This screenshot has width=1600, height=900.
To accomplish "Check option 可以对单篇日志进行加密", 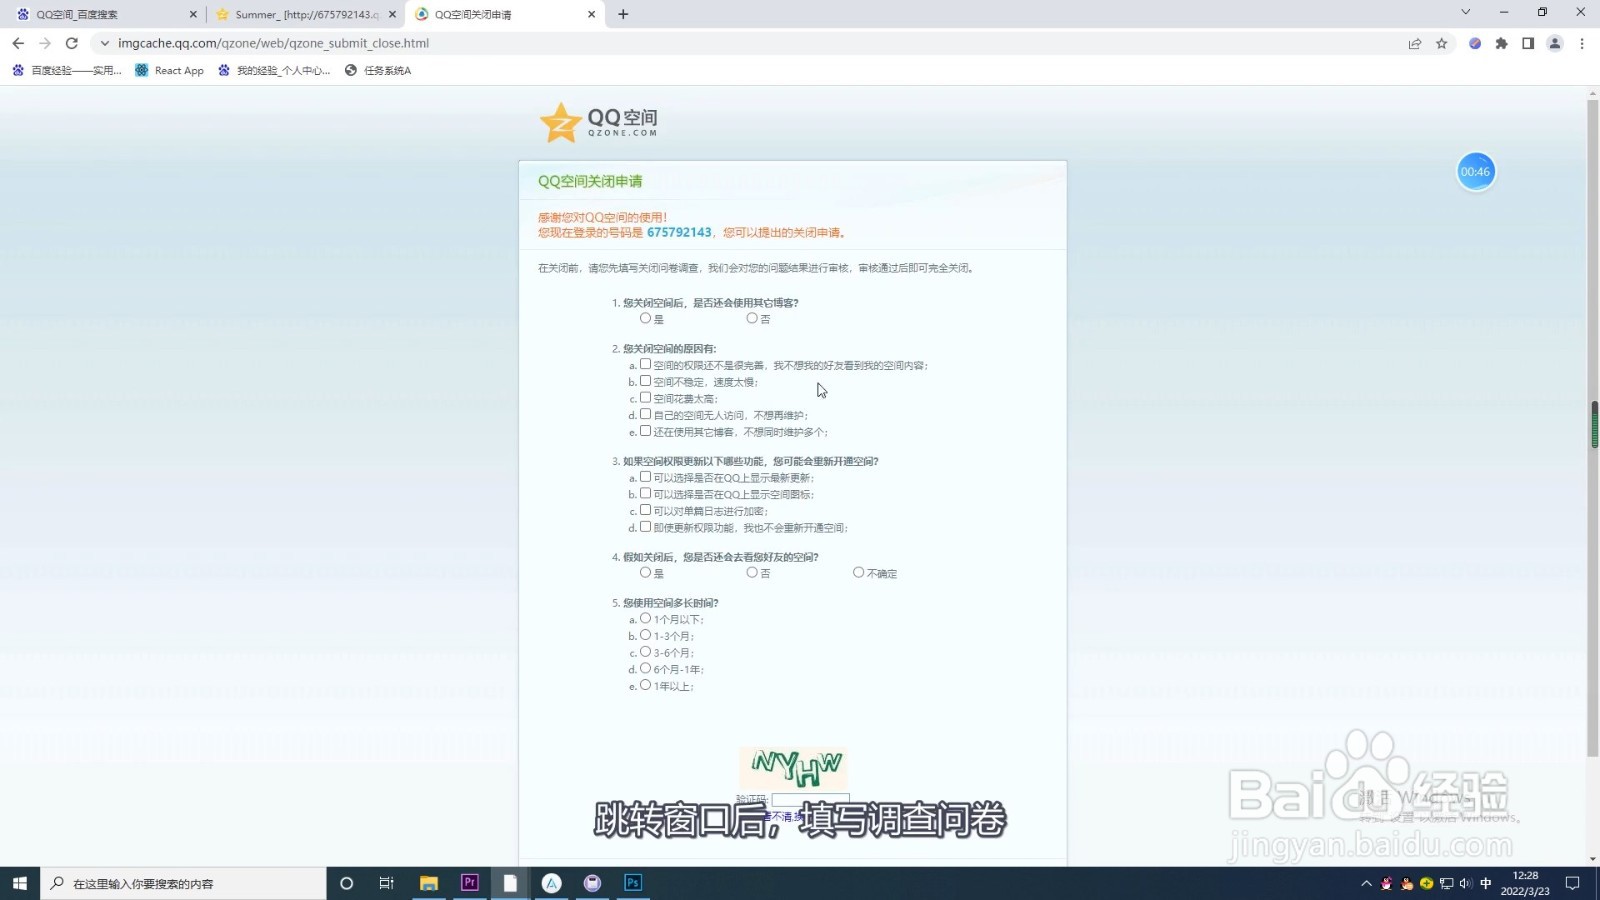I will coord(645,510).
